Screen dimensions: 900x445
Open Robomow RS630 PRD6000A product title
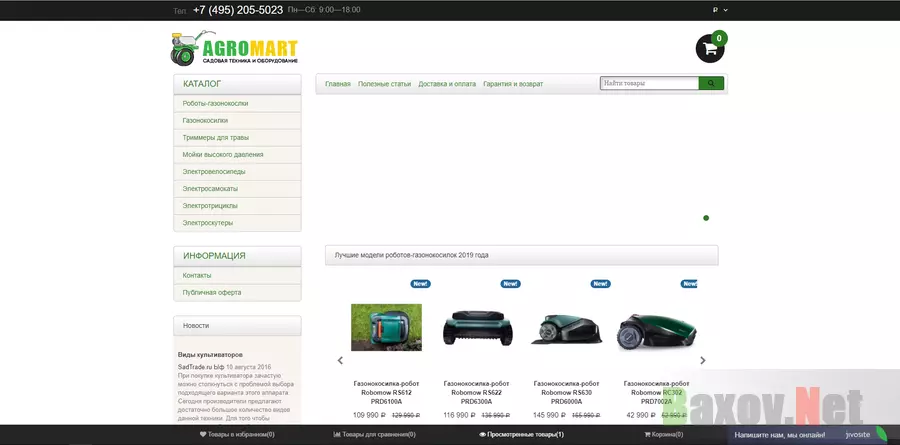click(567, 392)
